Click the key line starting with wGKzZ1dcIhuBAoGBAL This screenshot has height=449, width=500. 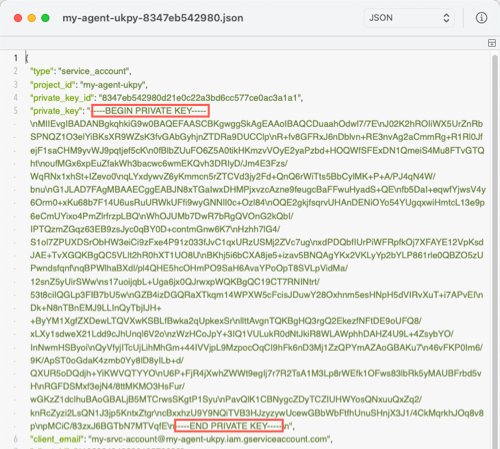click(226, 399)
